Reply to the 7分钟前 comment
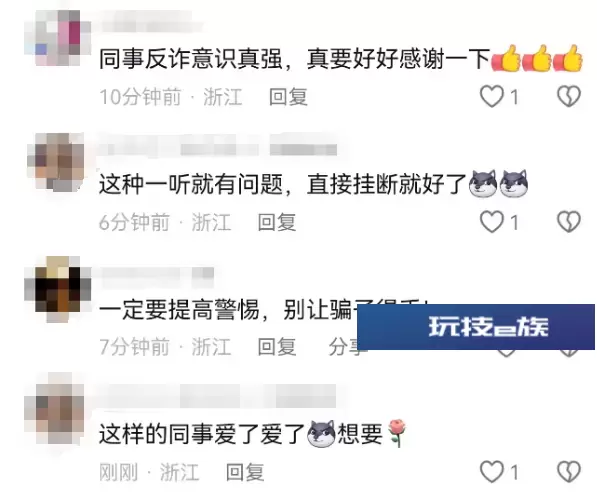The height and width of the screenshot is (504, 597). pyautogui.click(x=277, y=347)
